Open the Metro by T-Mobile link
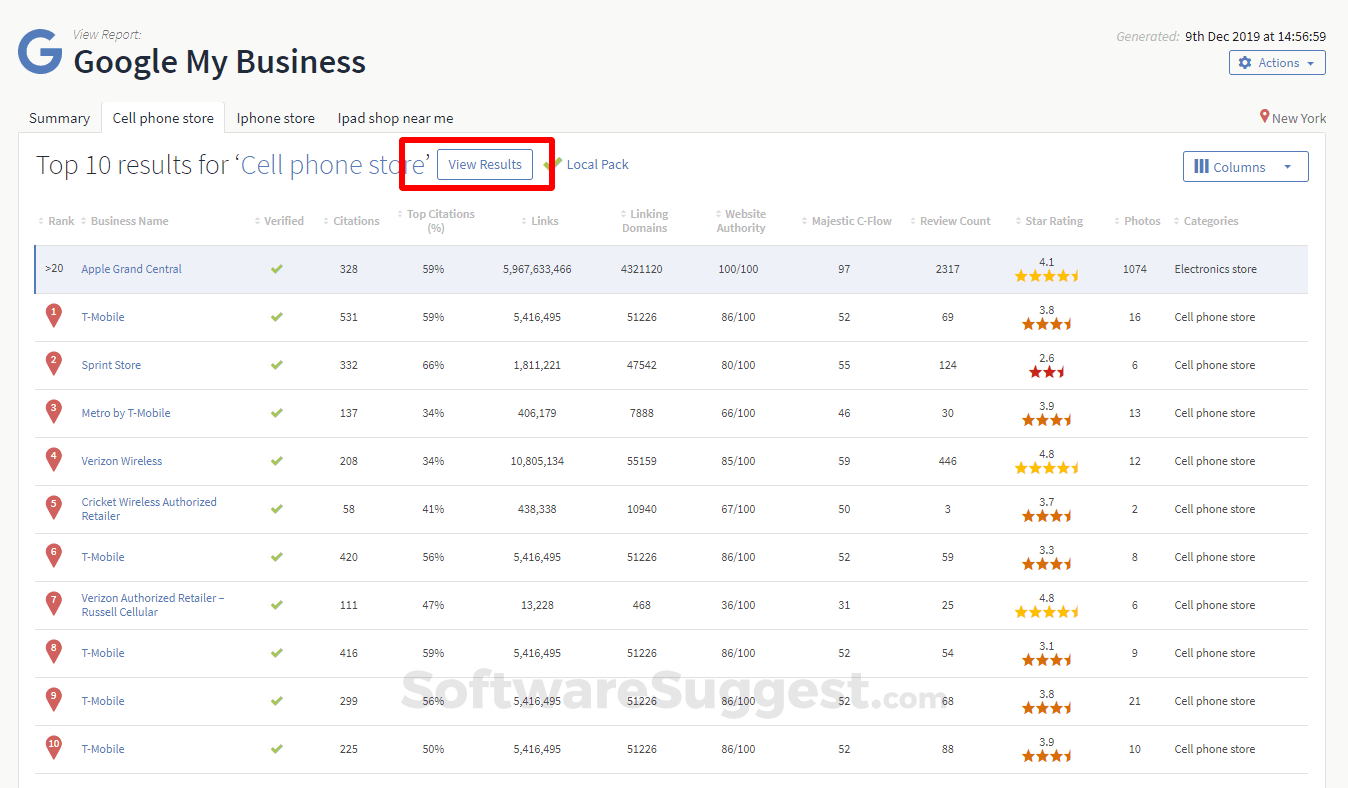The width and height of the screenshot is (1348, 788). [126, 412]
